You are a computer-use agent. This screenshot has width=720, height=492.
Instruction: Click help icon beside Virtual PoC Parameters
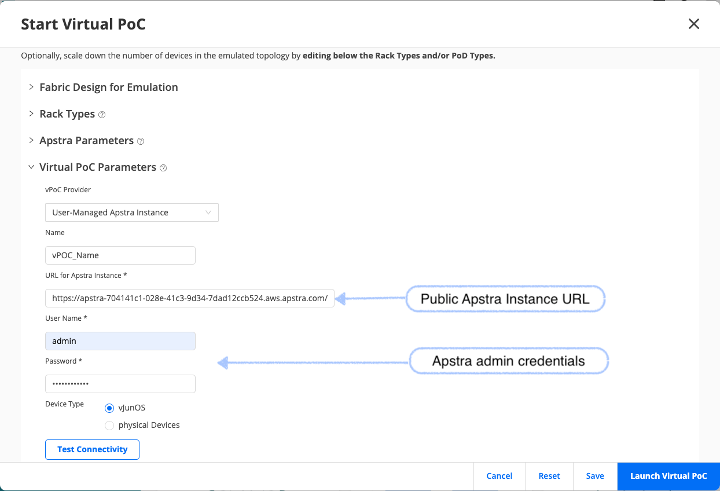pyautogui.click(x=163, y=168)
